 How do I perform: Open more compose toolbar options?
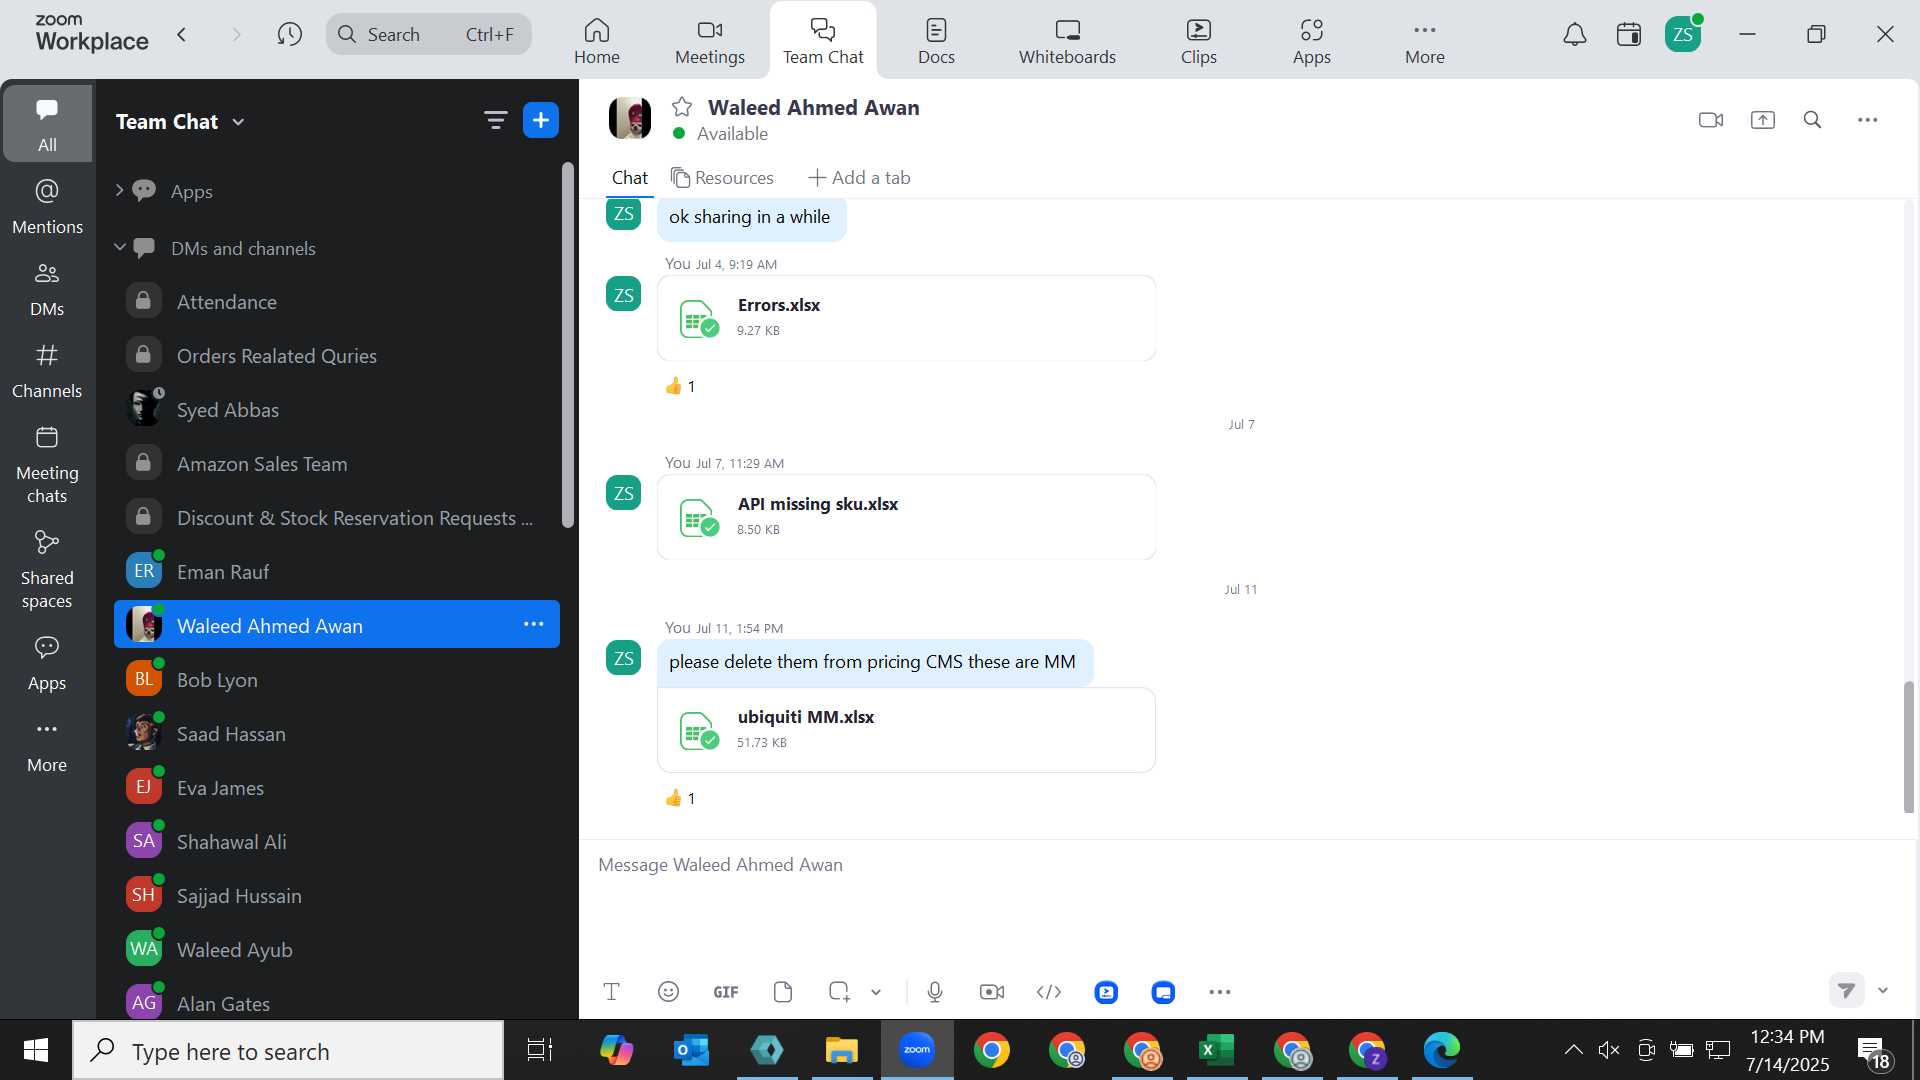1220,992
